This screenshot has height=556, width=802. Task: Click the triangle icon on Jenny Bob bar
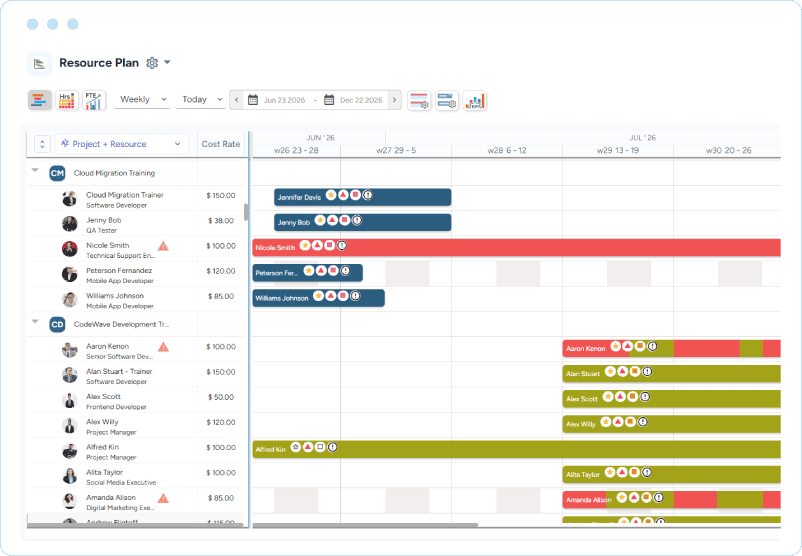332,220
